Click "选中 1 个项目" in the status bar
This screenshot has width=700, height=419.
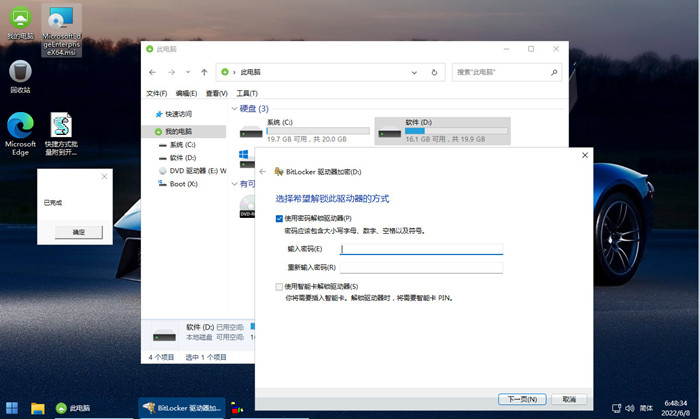click(x=206, y=357)
